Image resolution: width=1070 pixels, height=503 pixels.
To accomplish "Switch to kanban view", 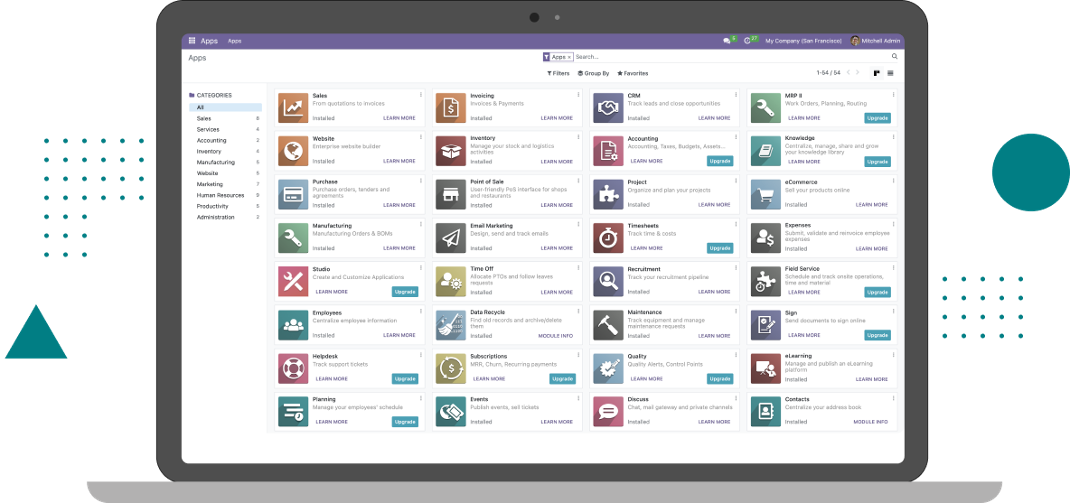I will (876, 73).
